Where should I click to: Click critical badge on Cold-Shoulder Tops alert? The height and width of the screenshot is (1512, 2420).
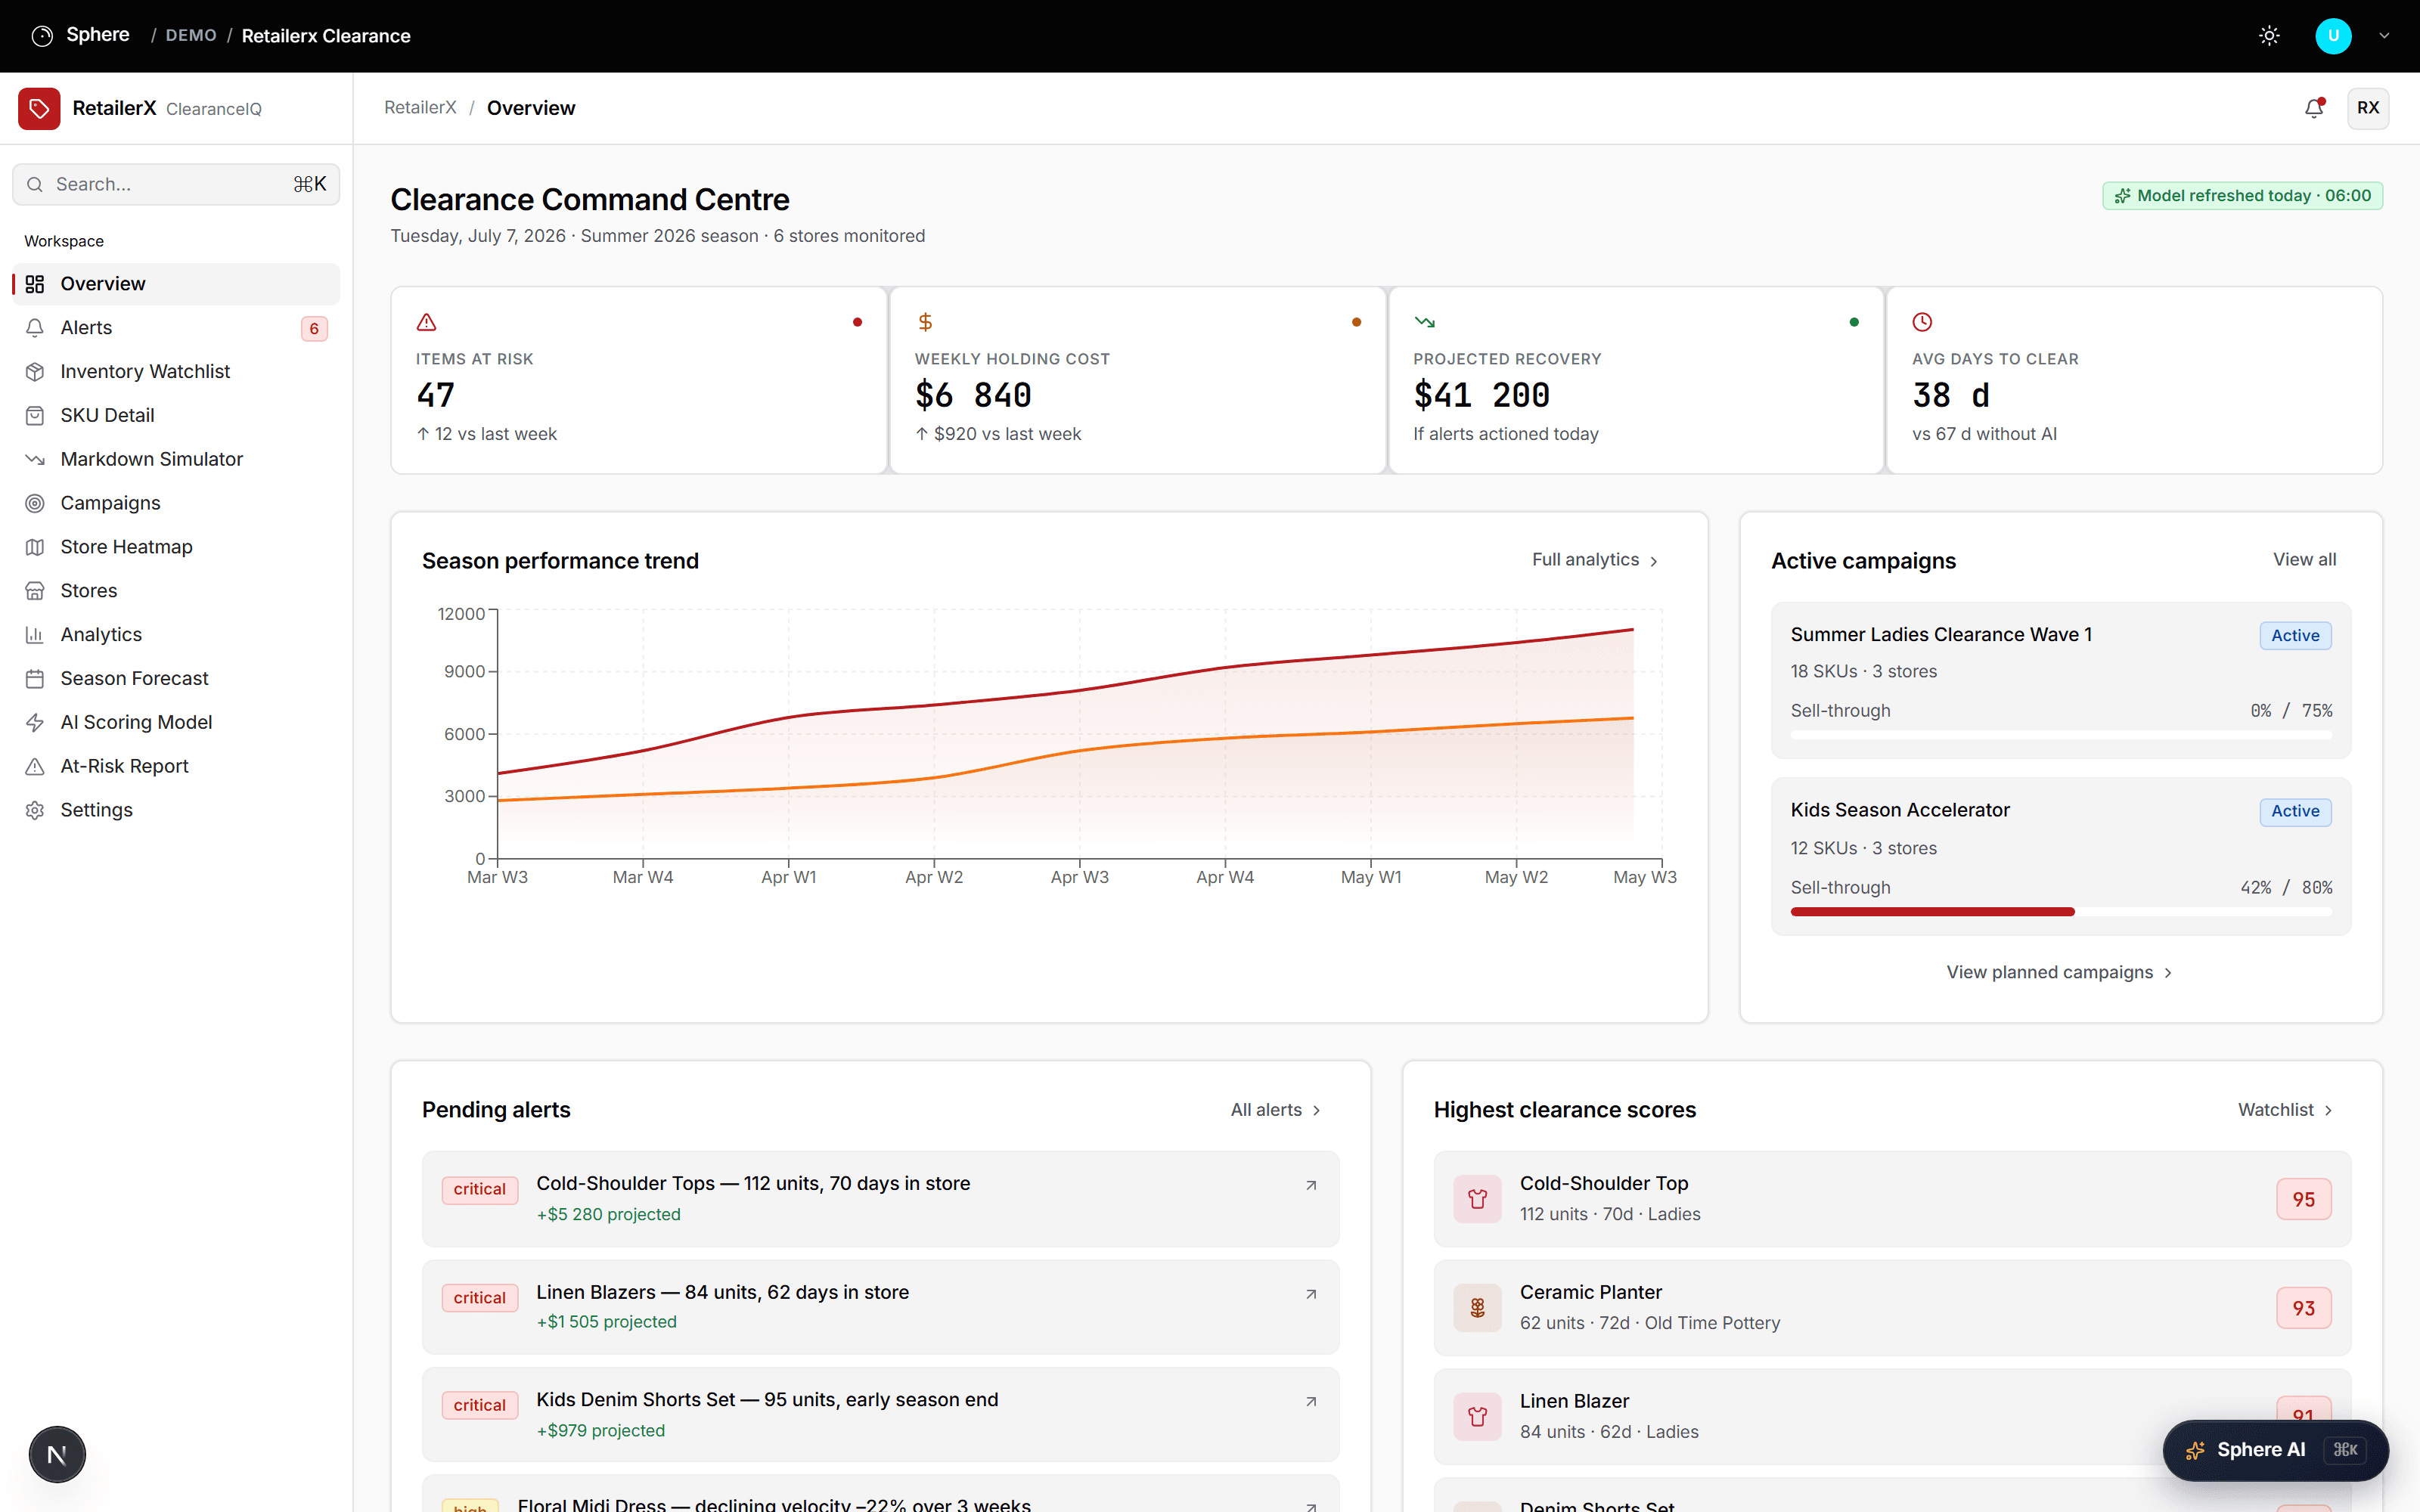coord(480,1190)
